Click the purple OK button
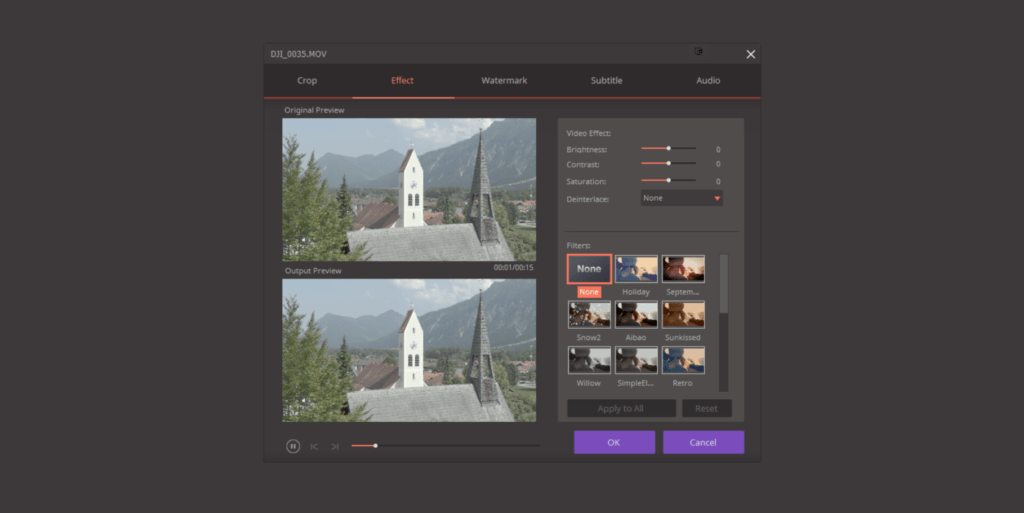The image size is (1024, 513). (614, 442)
